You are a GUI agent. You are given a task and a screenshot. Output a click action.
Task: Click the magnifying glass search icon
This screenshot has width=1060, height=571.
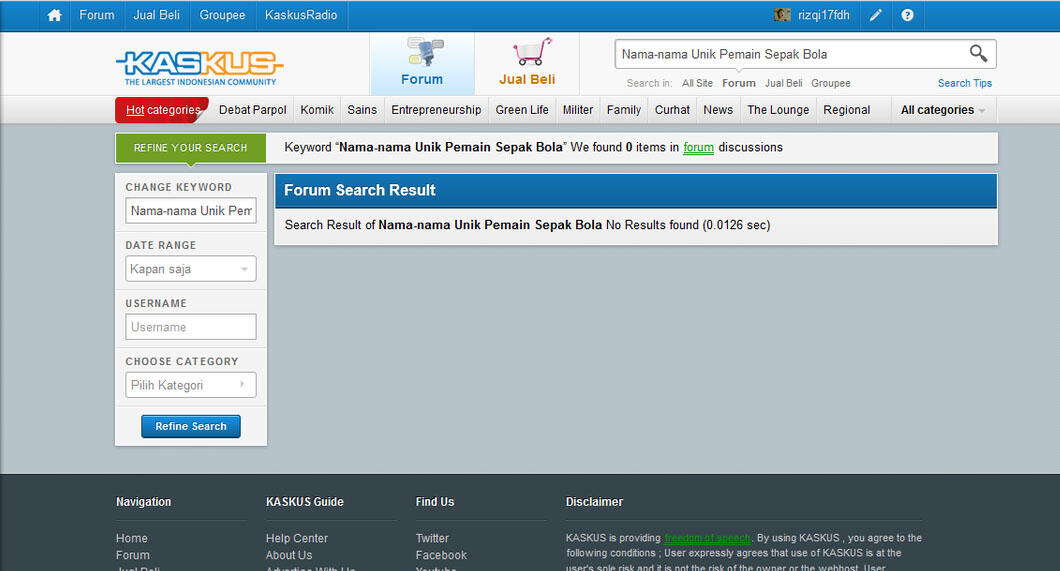pos(978,53)
